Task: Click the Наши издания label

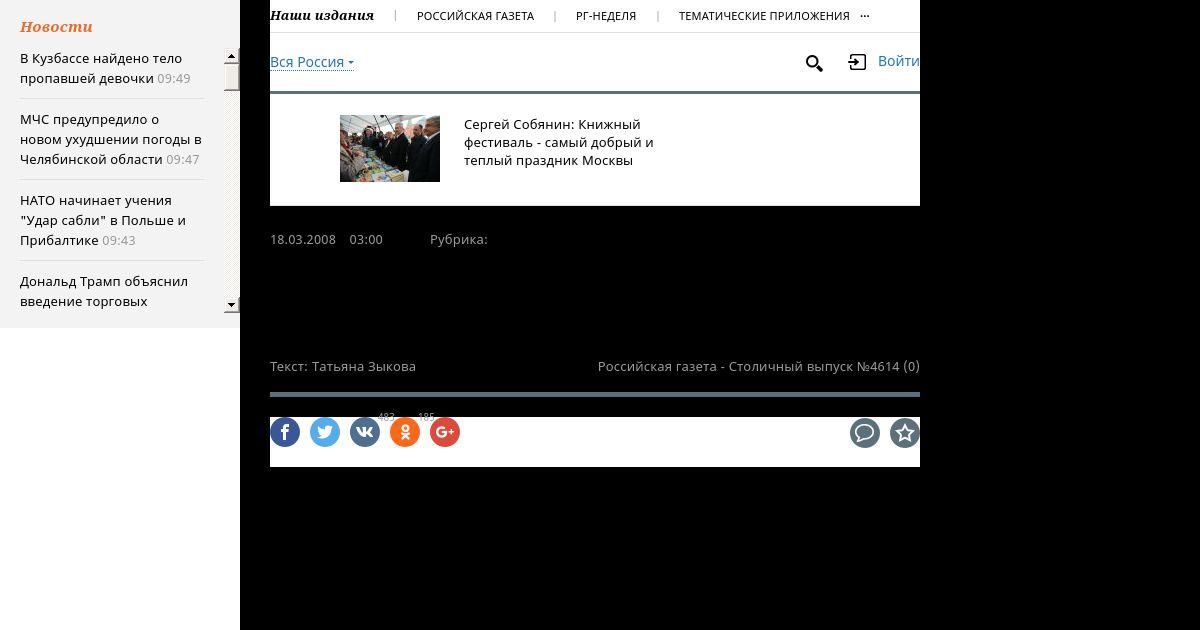Action: [x=322, y=15]
